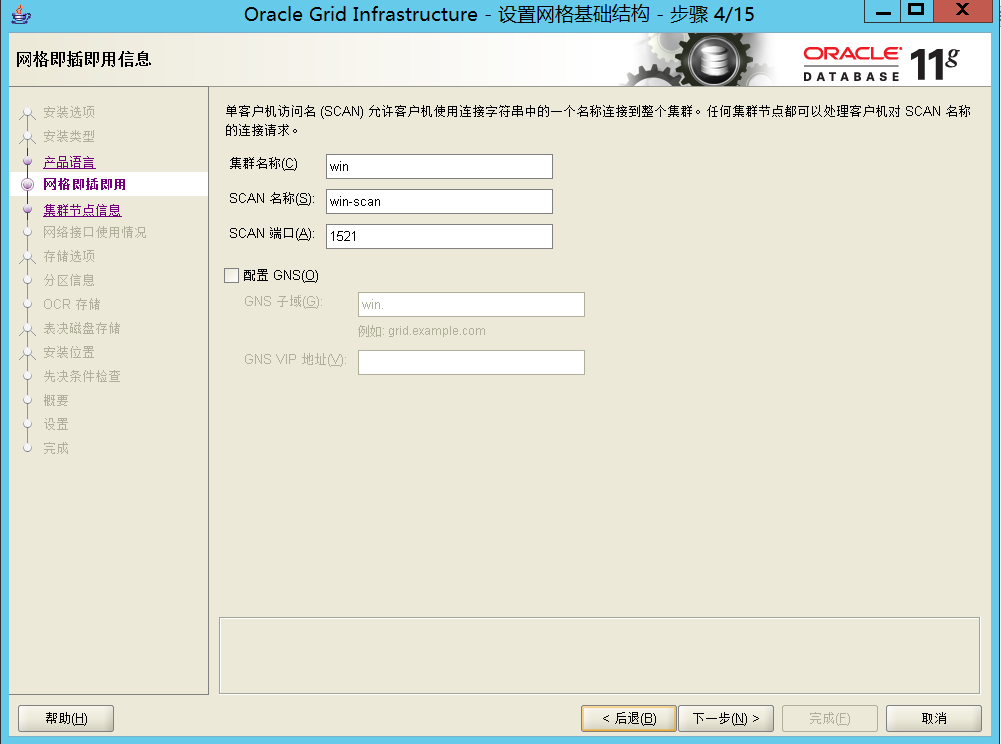The width and height of the screenshot is (1001, 744).
Task: Focus the SCAN 名称 text field
Action: (x=439, y=202)
